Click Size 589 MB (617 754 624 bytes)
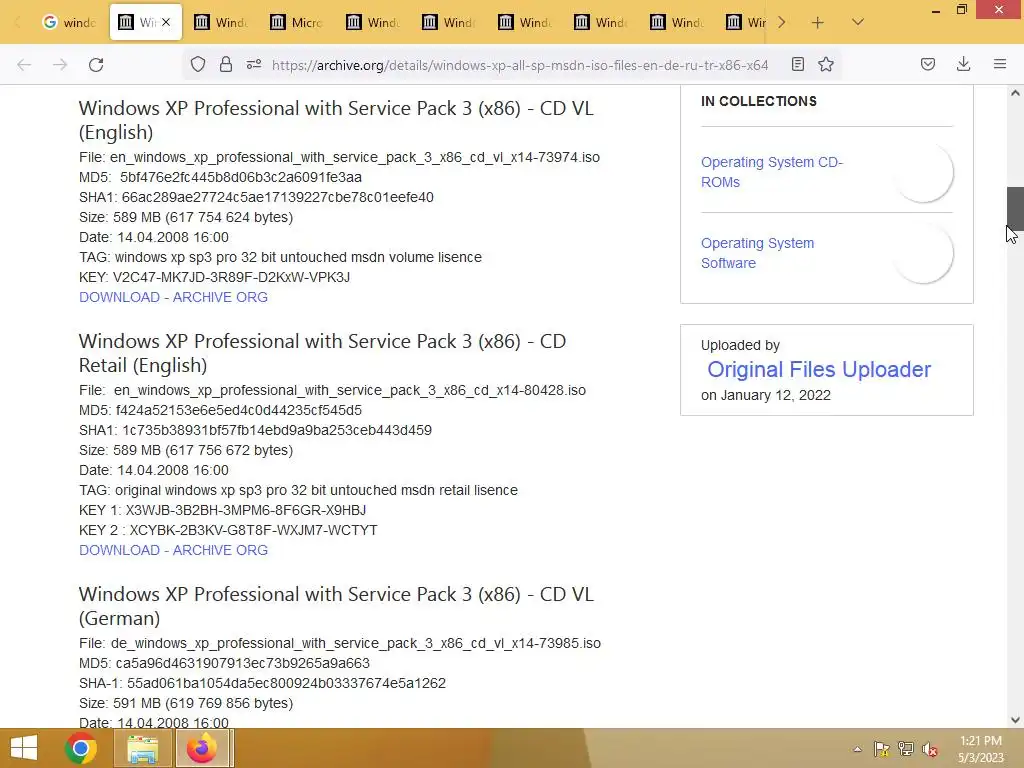This screenshot has width=1024, height=768. 185,217
